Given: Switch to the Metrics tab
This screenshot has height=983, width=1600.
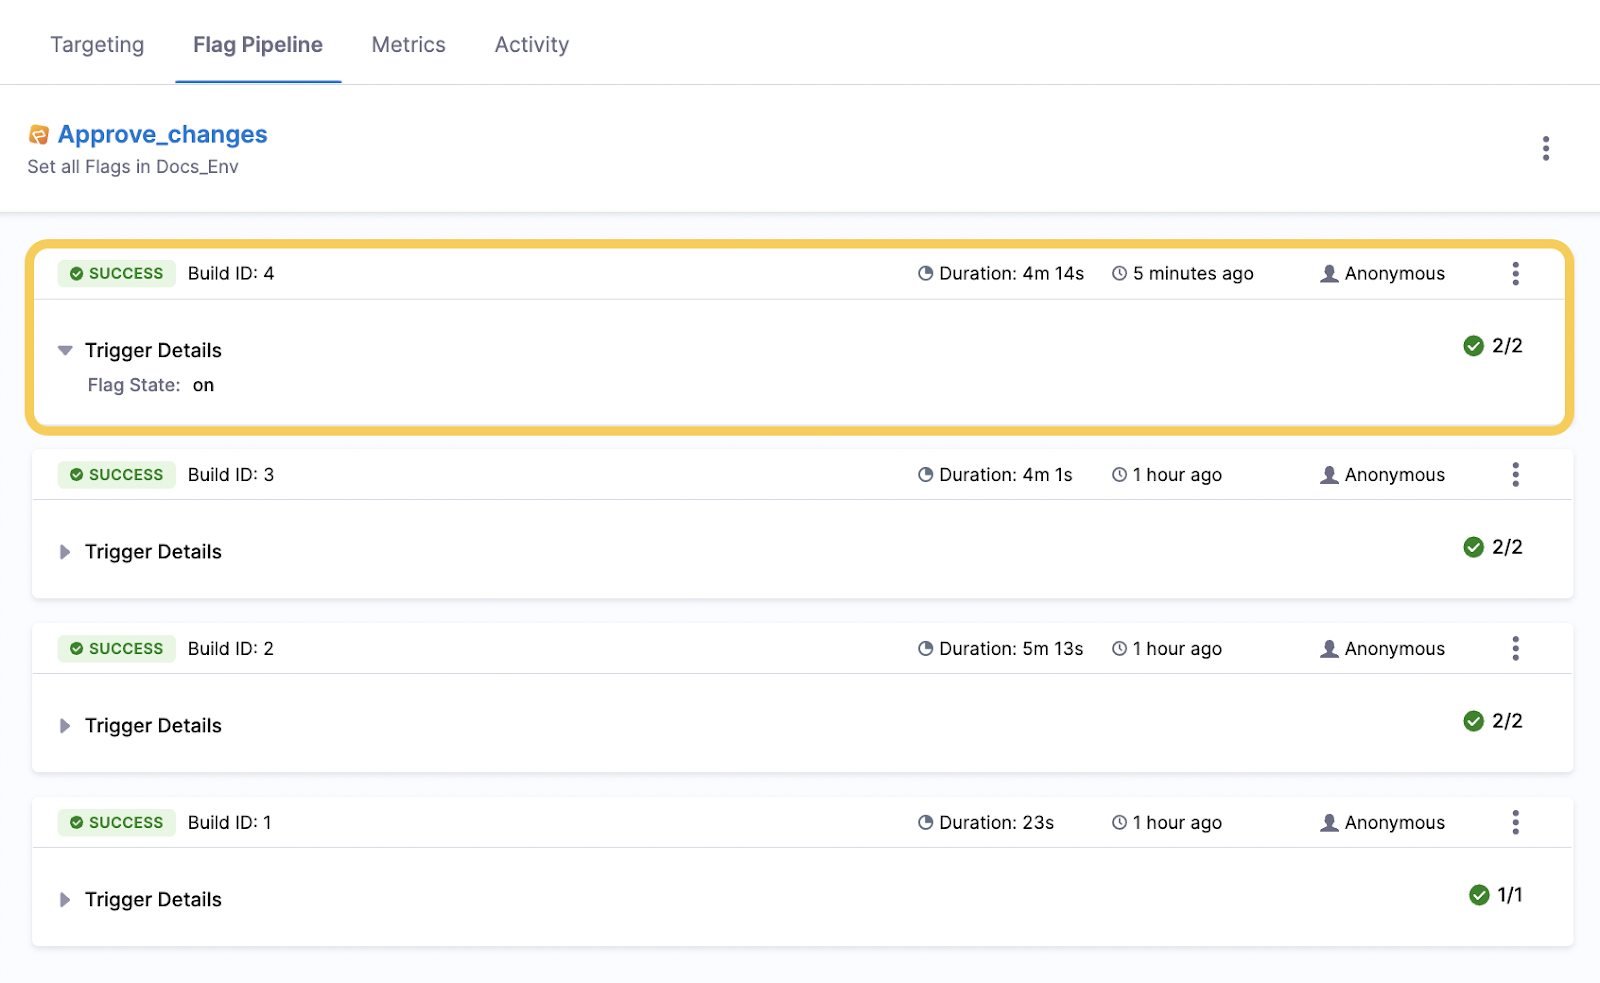Looking at the screenshot, I should tap(408, 44).
